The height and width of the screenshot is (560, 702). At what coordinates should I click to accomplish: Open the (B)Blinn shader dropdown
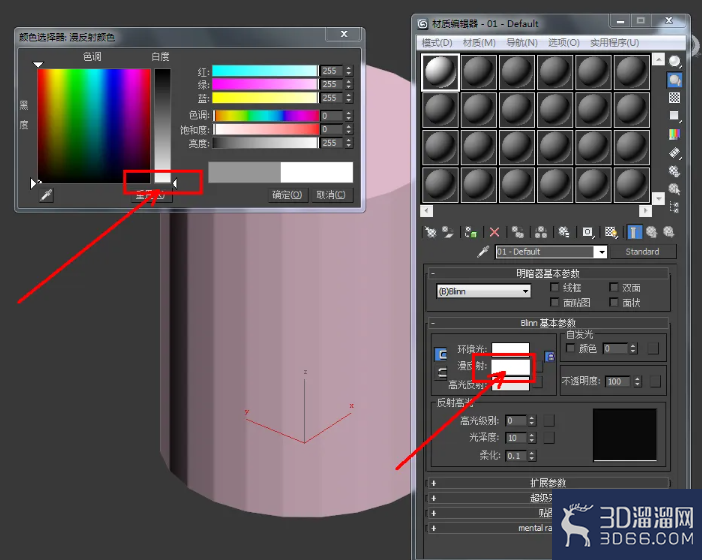[484, 291]
